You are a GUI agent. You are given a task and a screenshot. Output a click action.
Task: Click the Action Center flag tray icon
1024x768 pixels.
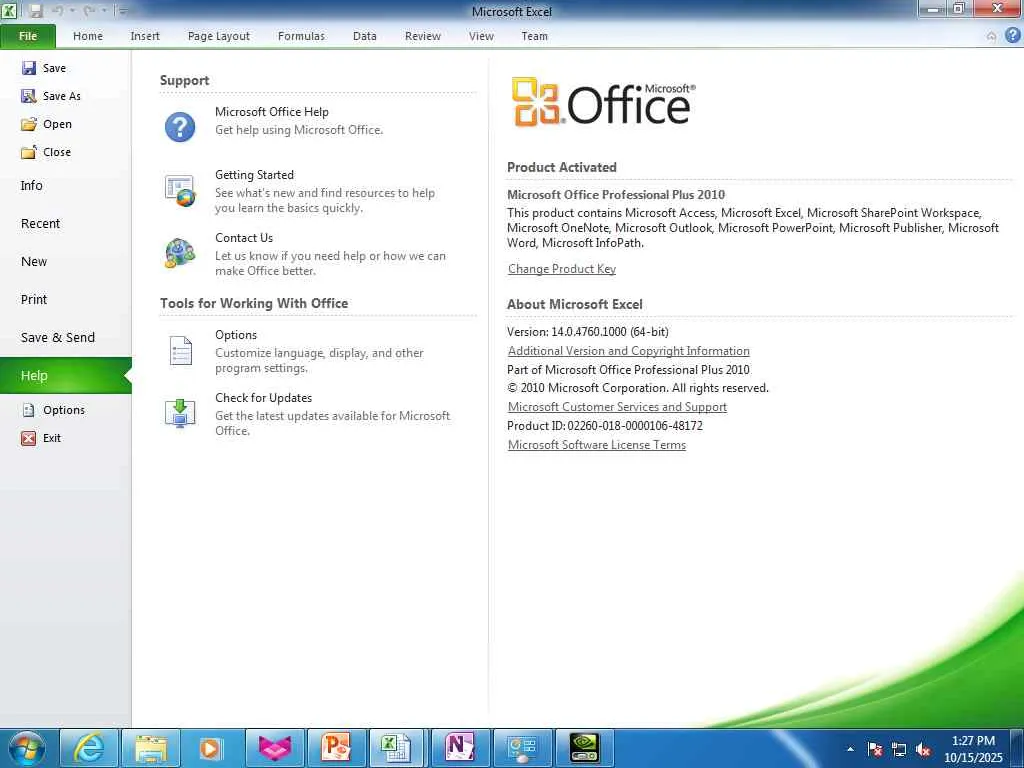875,750
